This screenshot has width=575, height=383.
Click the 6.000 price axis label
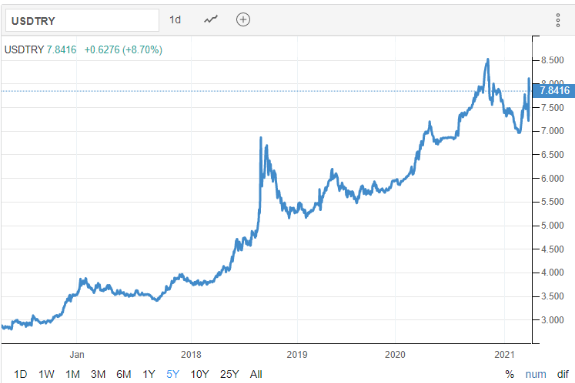pyautogui.click(x=553, y=178)
